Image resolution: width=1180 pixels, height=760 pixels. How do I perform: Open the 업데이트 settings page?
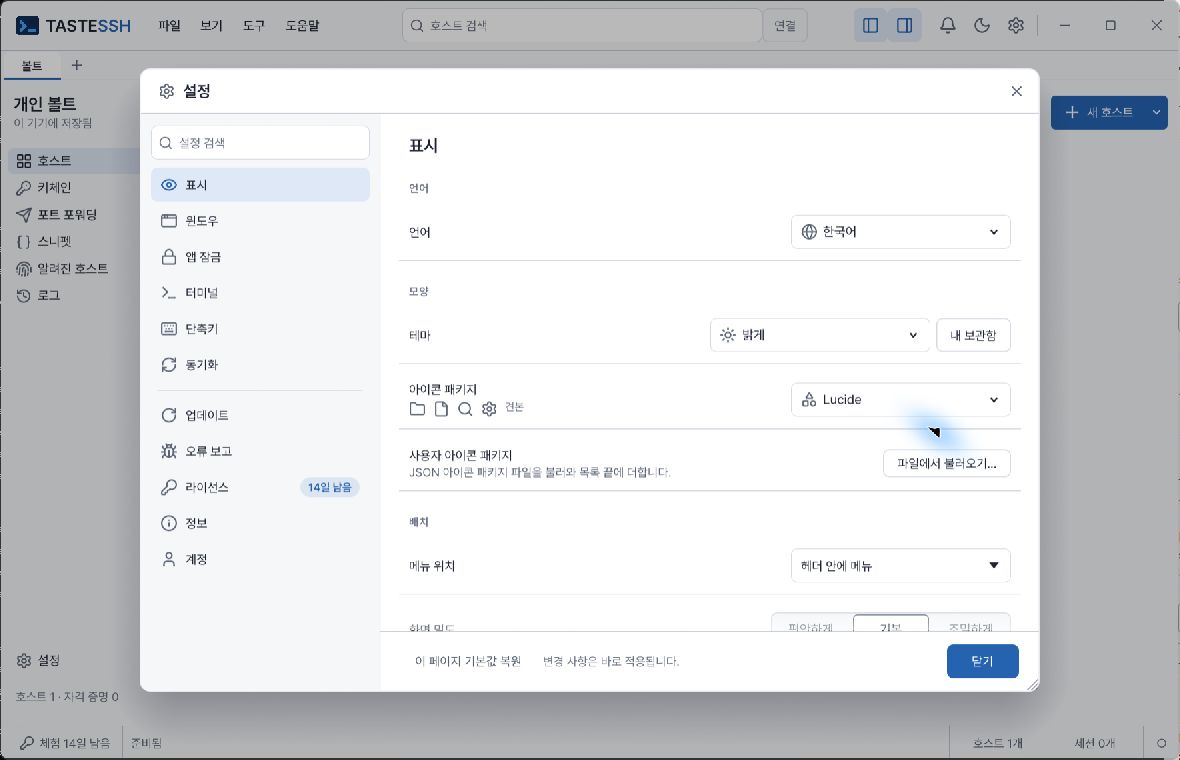click(260, 415)
